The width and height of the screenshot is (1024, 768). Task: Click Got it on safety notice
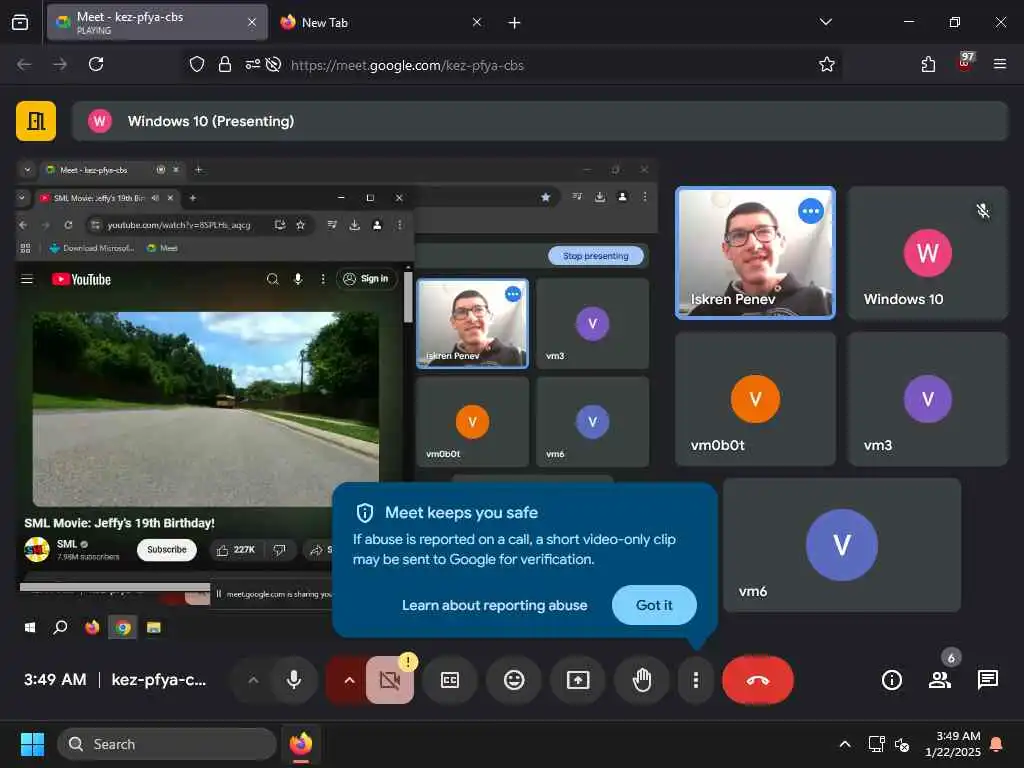[x=654, y=605]
